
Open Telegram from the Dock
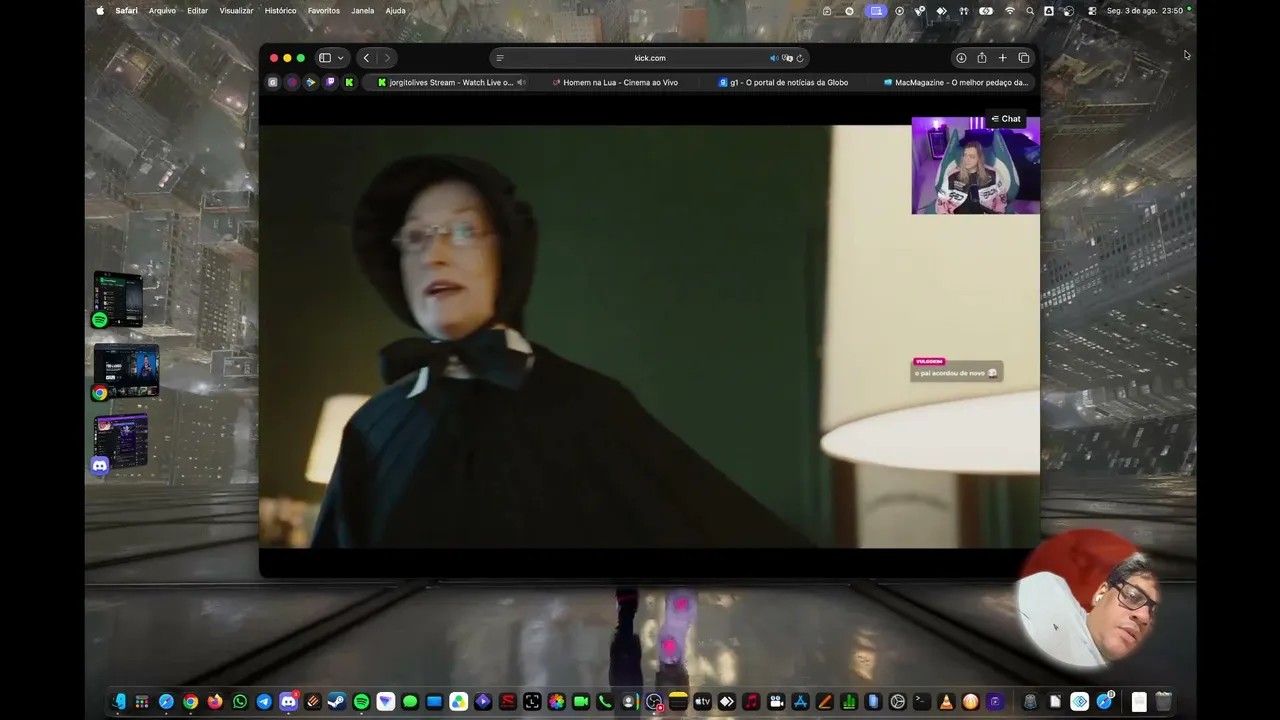(x=264, y=702)
